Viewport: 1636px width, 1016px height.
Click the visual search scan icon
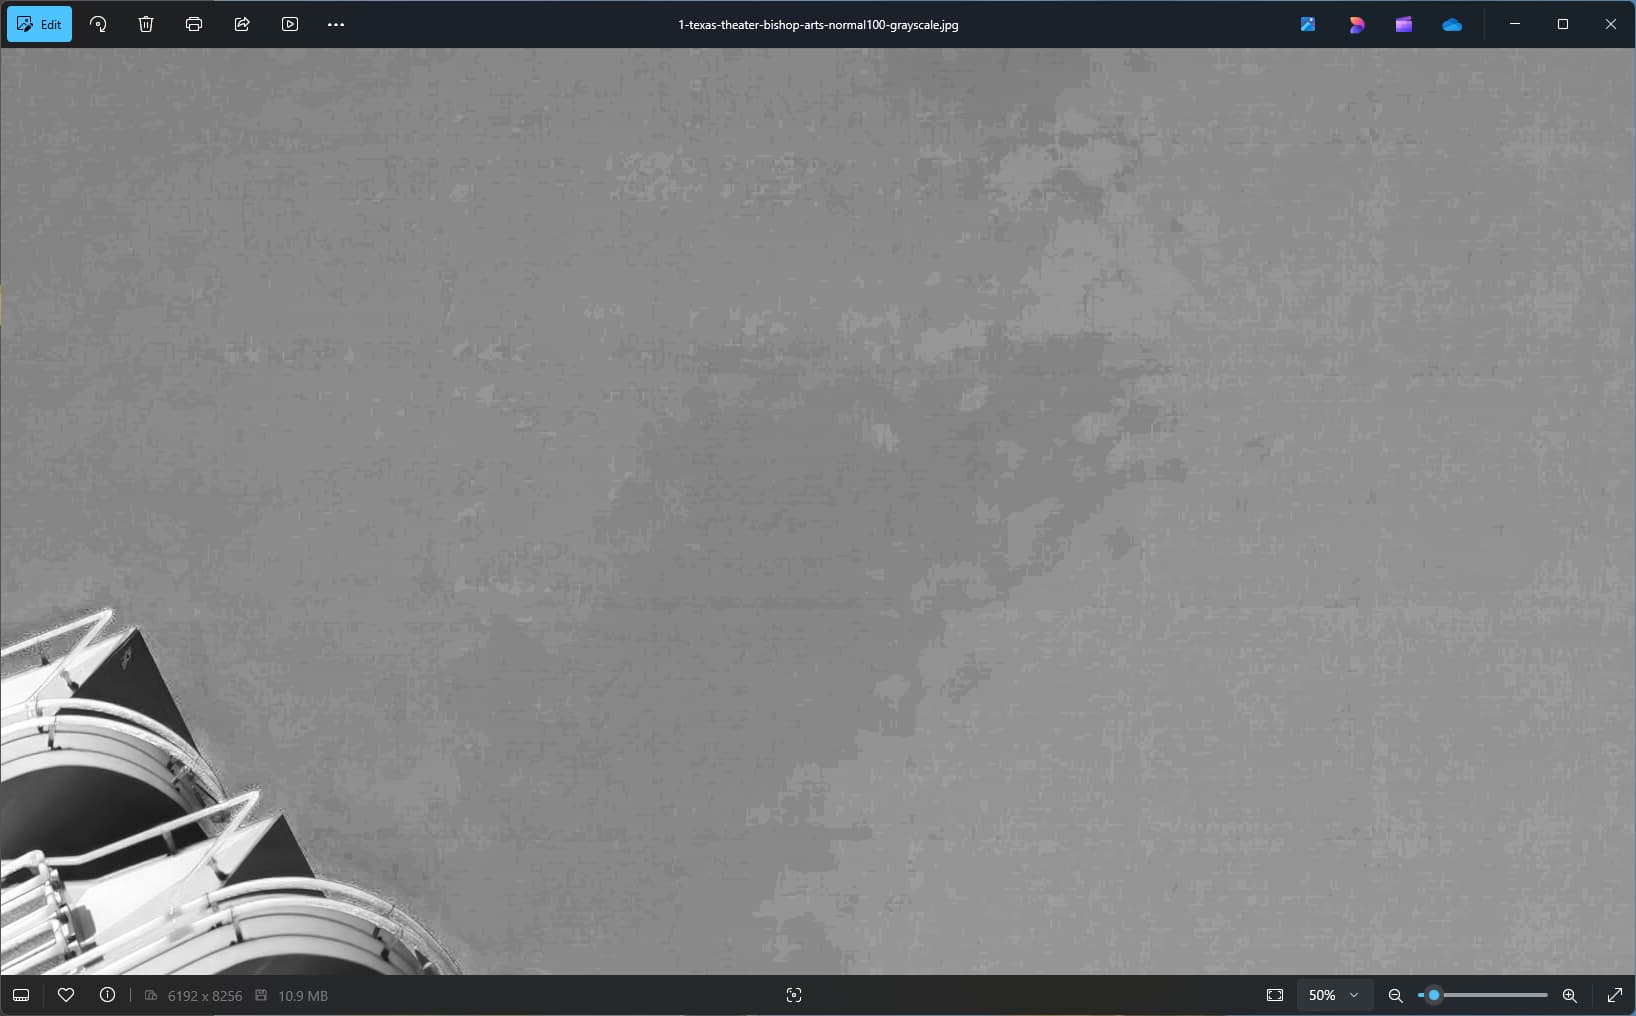tap(794, 995)
